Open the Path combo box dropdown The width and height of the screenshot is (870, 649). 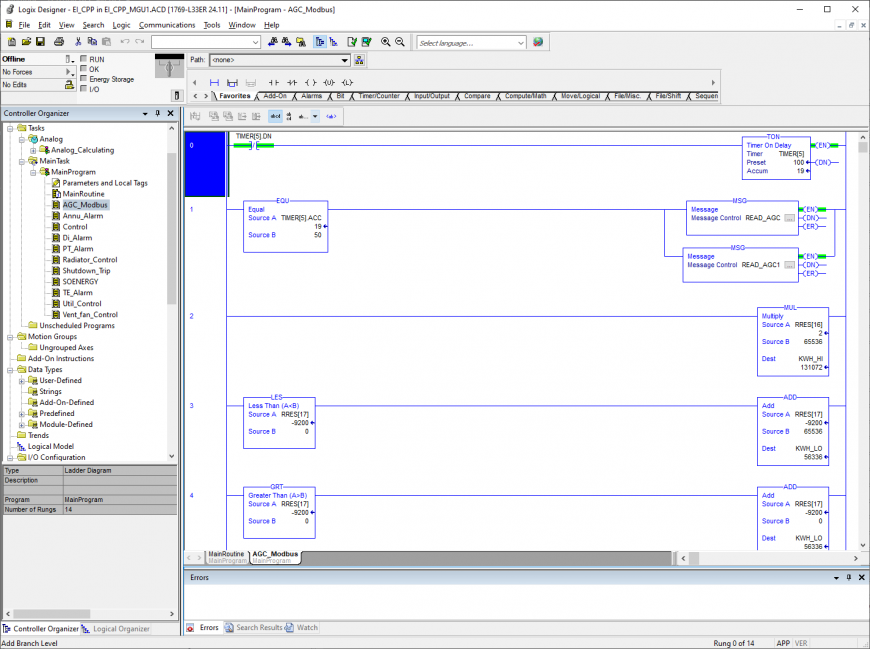point(345,60)
